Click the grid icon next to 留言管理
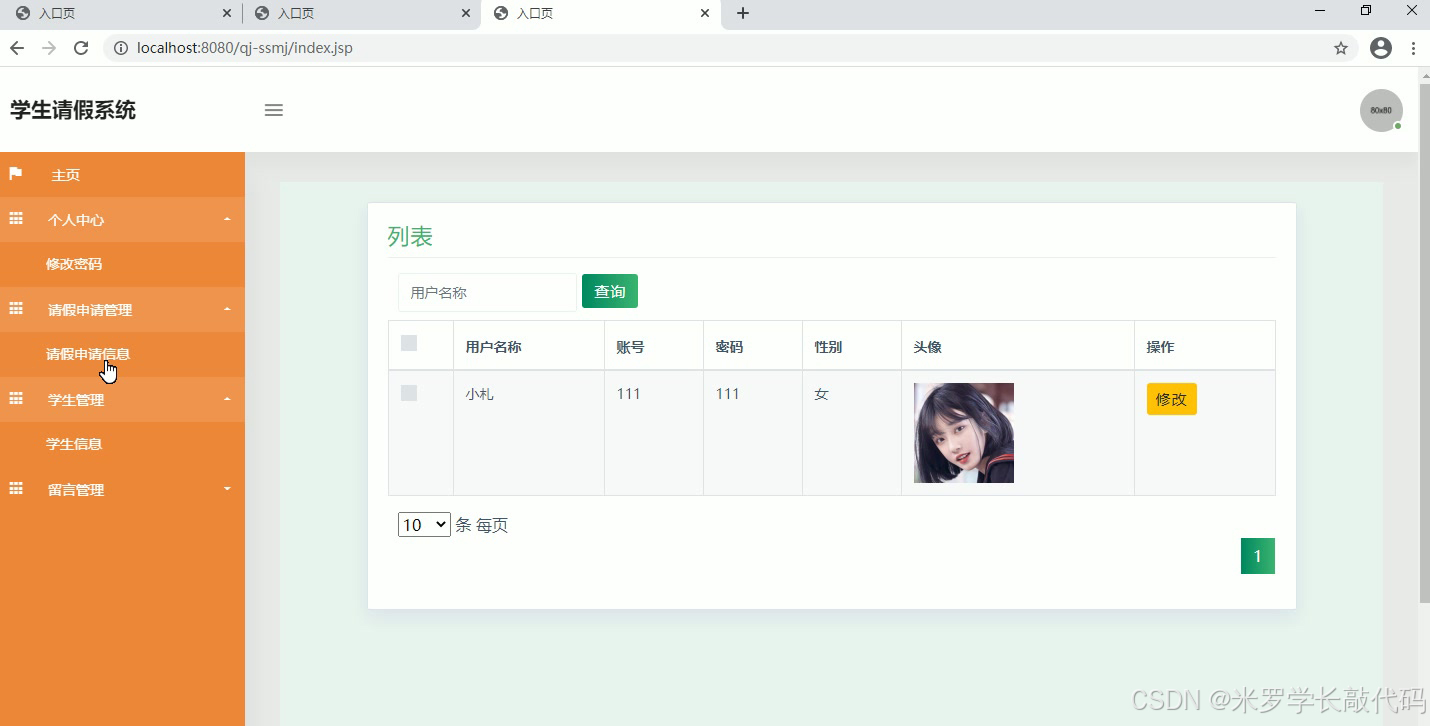Viewport: 1430px width, 726px height. coord(15,489)
